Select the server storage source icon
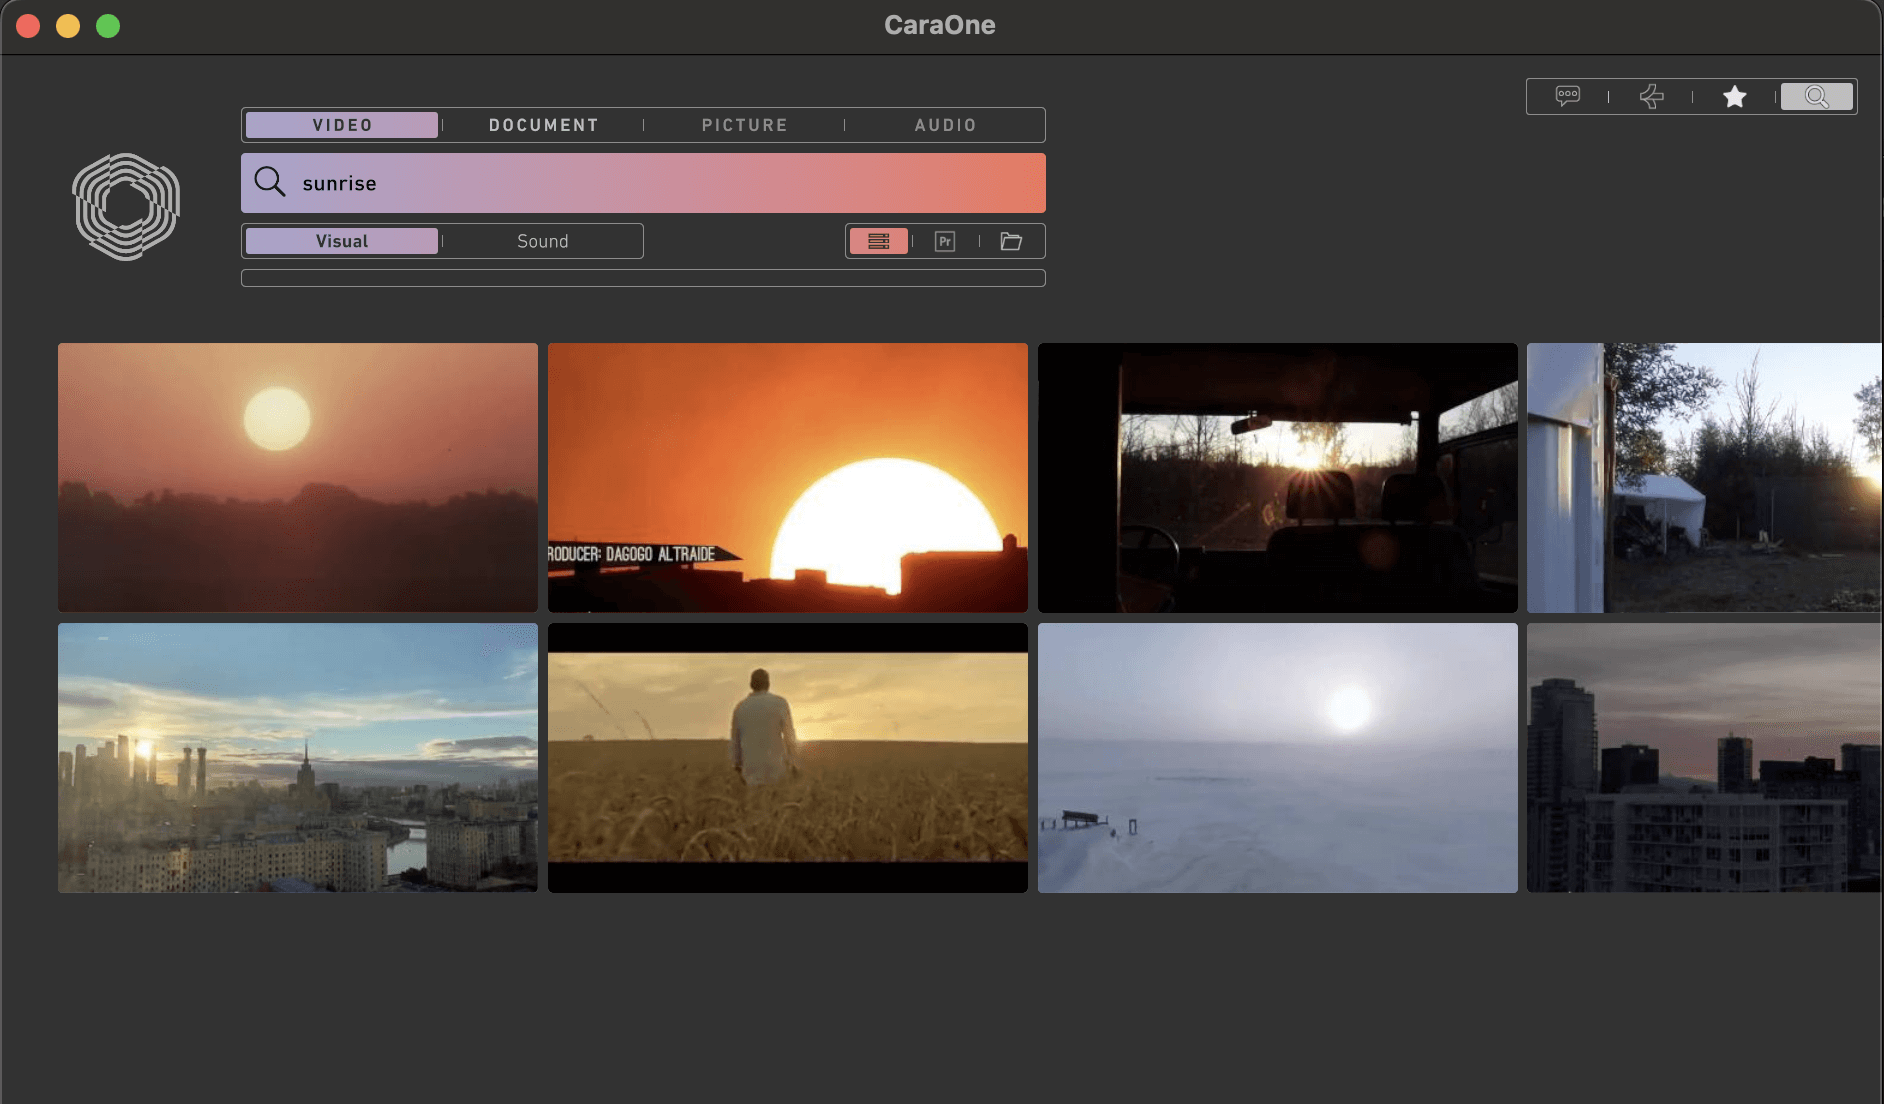Image resolution: width=1884 pixels, height=1104 pixels. (x=878, y=241)
